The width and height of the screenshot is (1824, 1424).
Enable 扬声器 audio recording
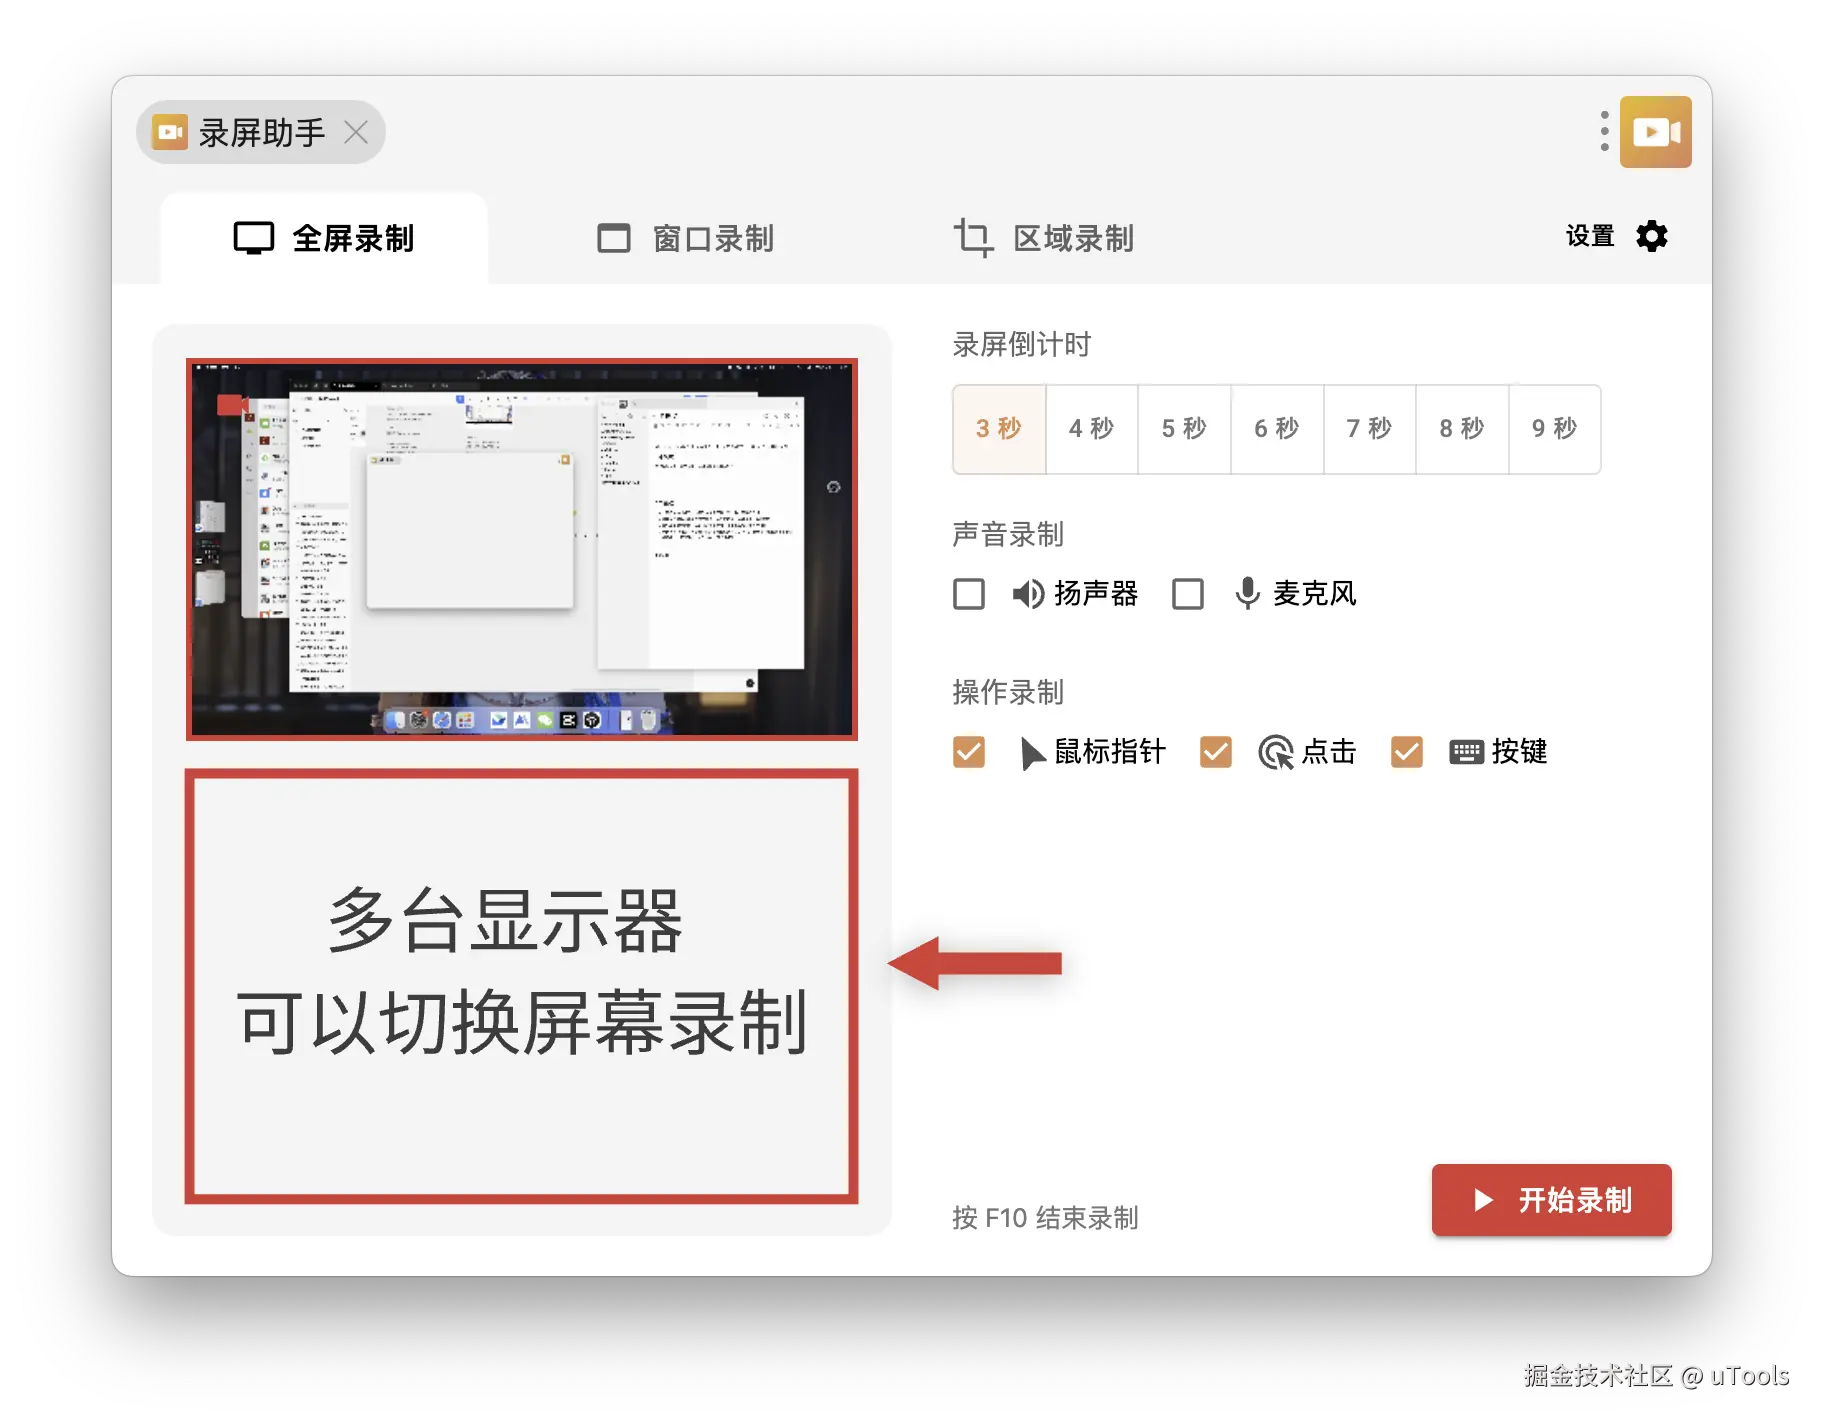968,593
